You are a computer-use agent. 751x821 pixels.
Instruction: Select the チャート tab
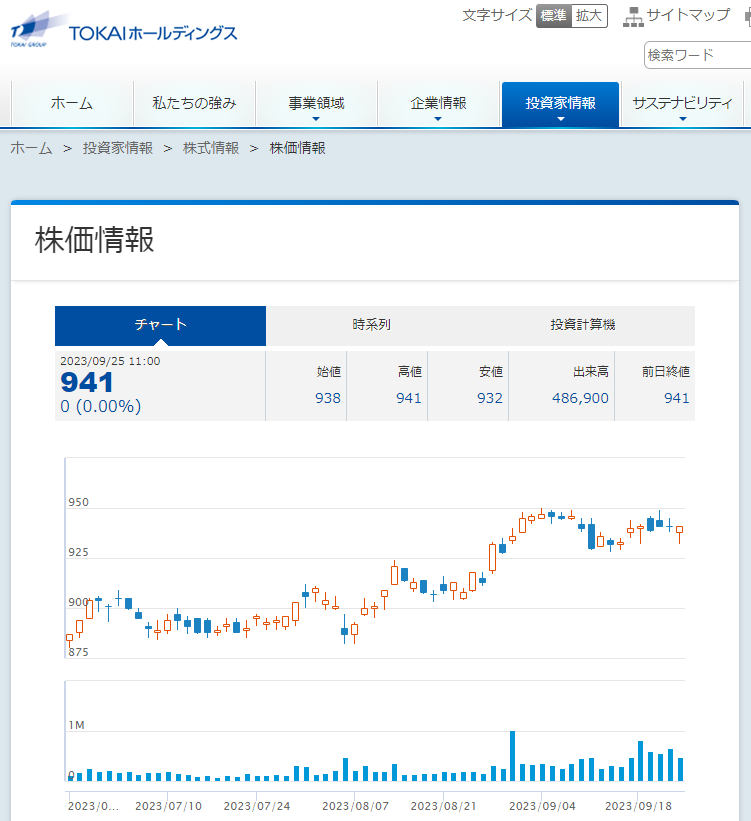point(160,325)
